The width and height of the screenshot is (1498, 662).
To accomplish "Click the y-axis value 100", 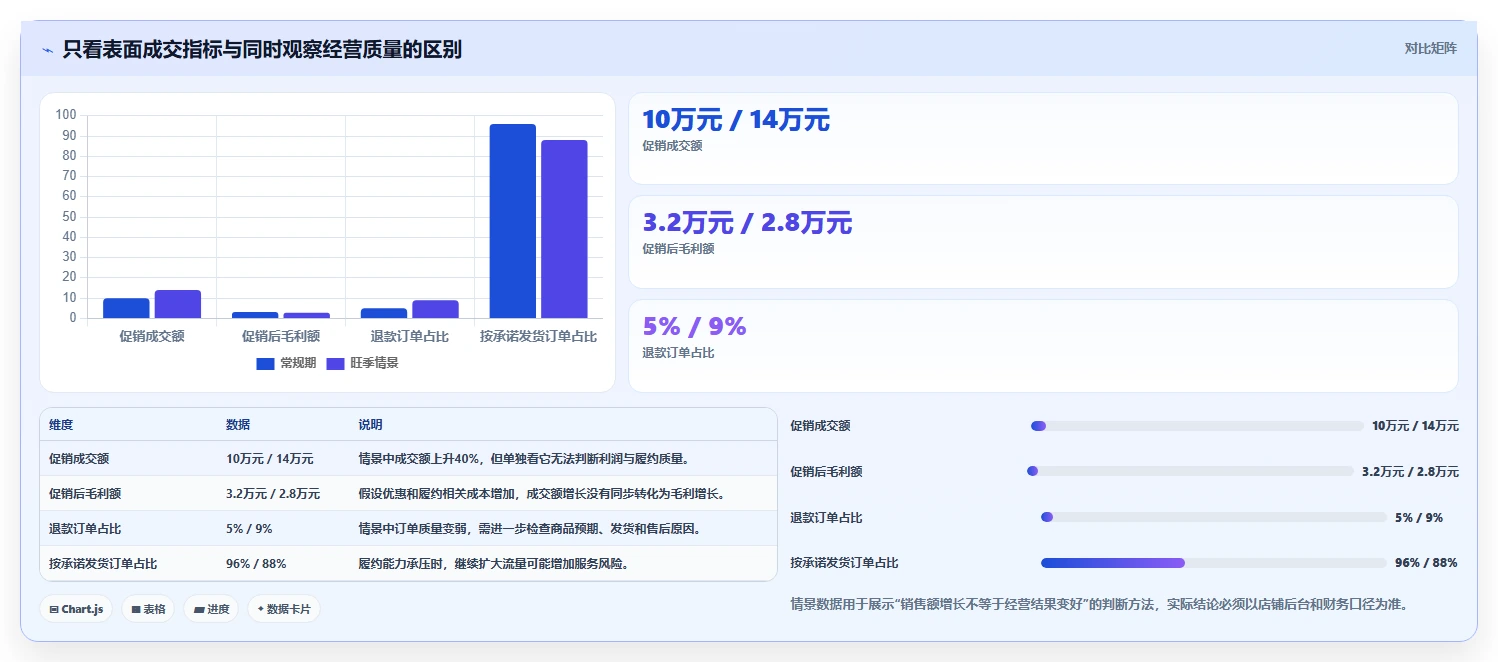I will (x=67, y=115).
